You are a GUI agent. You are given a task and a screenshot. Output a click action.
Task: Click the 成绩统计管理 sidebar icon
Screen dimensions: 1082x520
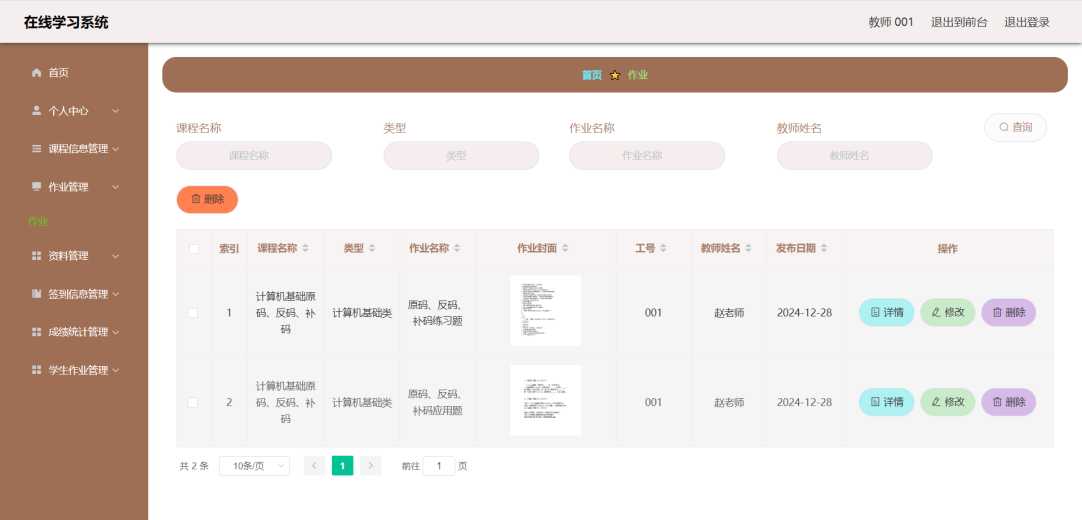pyautogui.click(x=37, y=332)
